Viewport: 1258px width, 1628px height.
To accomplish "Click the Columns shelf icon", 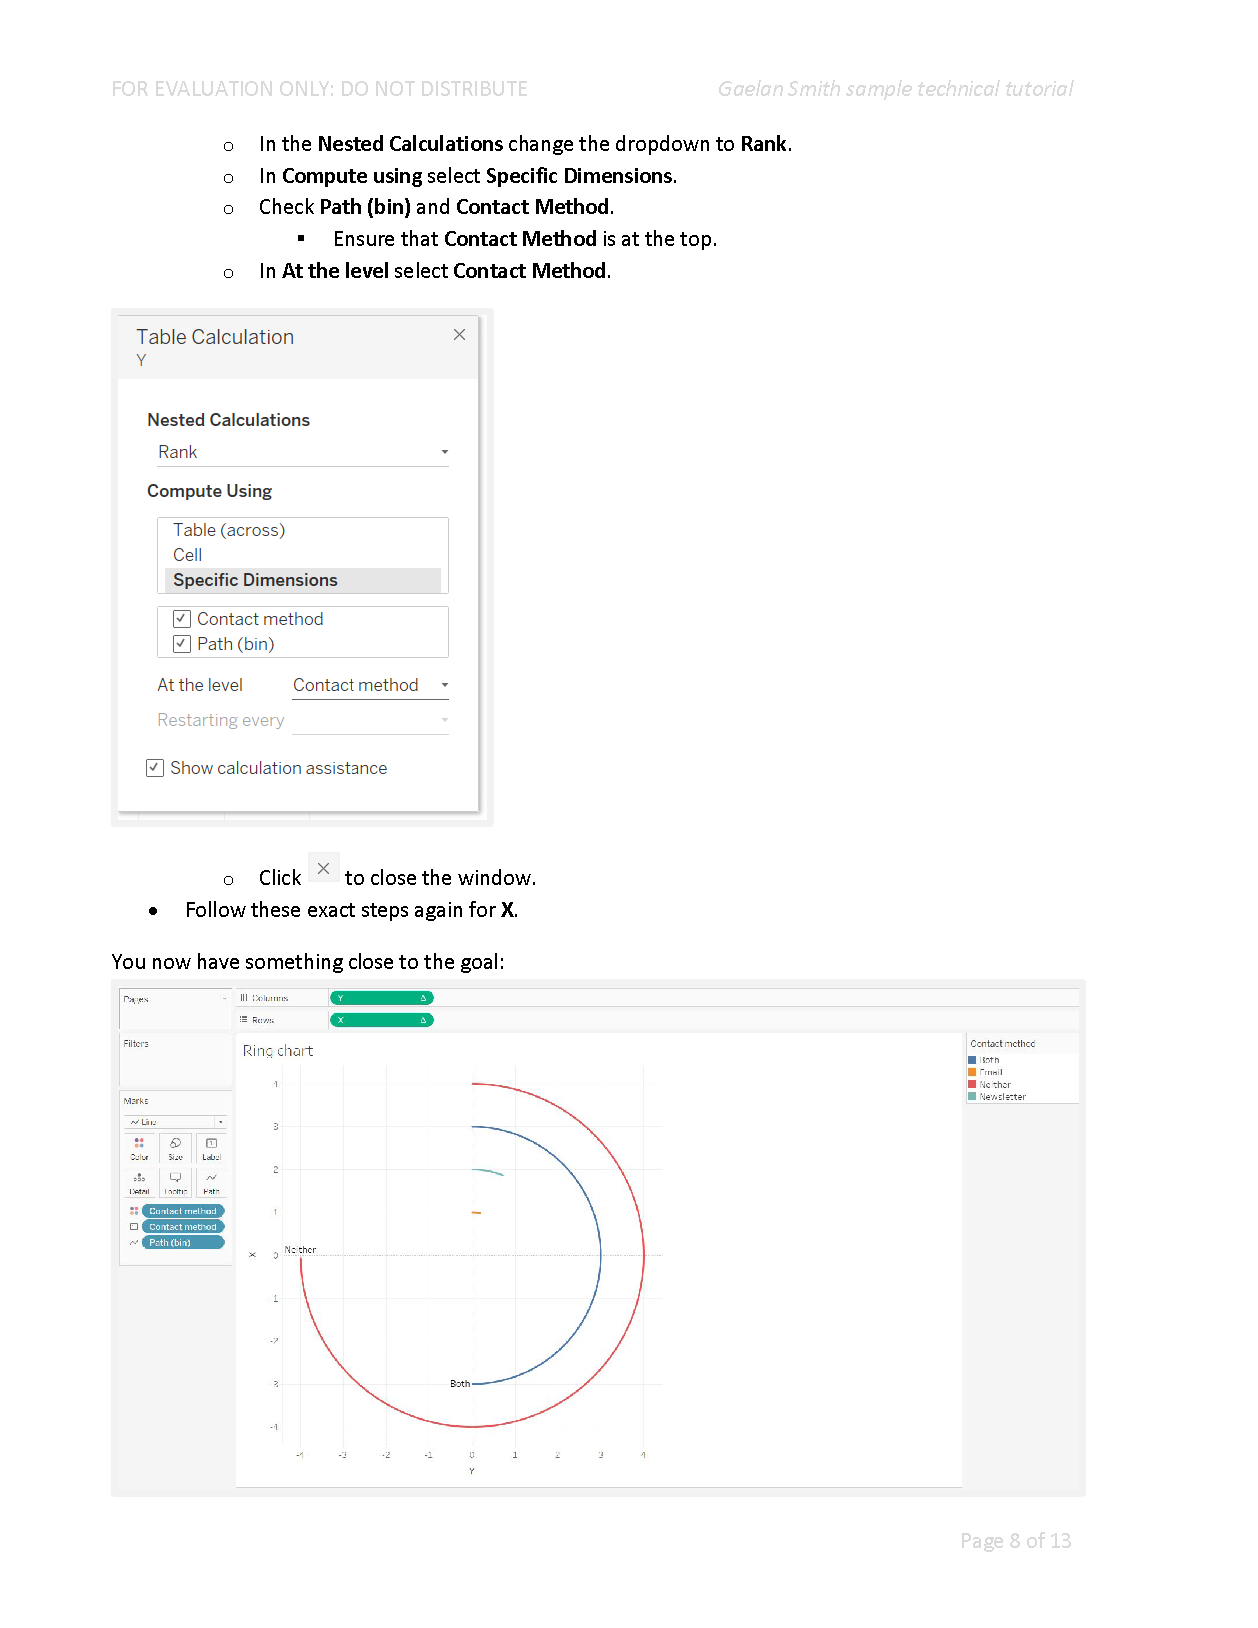I will coord(244,998).
